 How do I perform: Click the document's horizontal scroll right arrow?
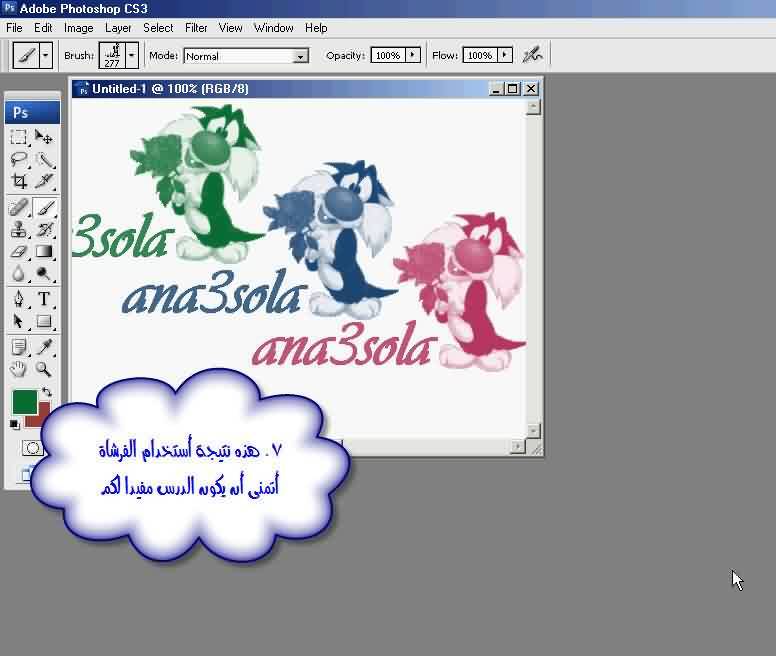(x=517, y=447)
